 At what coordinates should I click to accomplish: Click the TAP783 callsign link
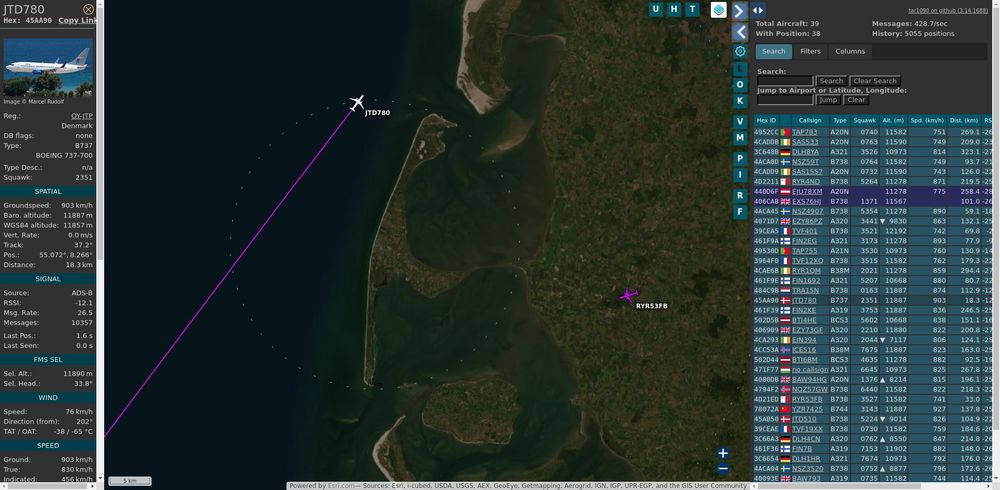click(804, 132)
